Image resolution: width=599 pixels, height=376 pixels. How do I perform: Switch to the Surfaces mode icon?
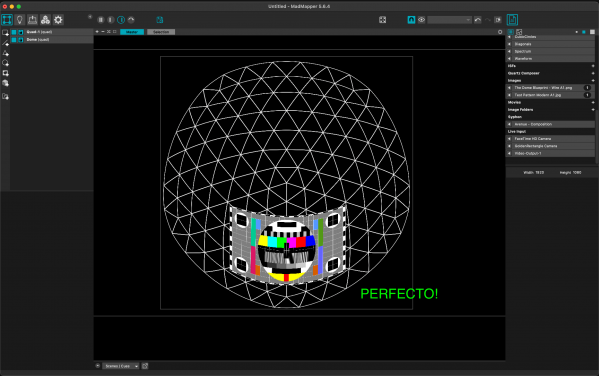7,19
